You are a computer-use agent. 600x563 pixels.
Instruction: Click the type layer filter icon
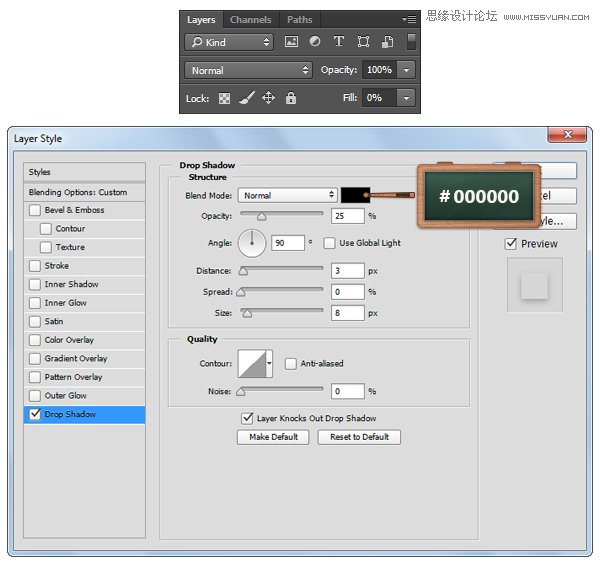pos(339,42)
